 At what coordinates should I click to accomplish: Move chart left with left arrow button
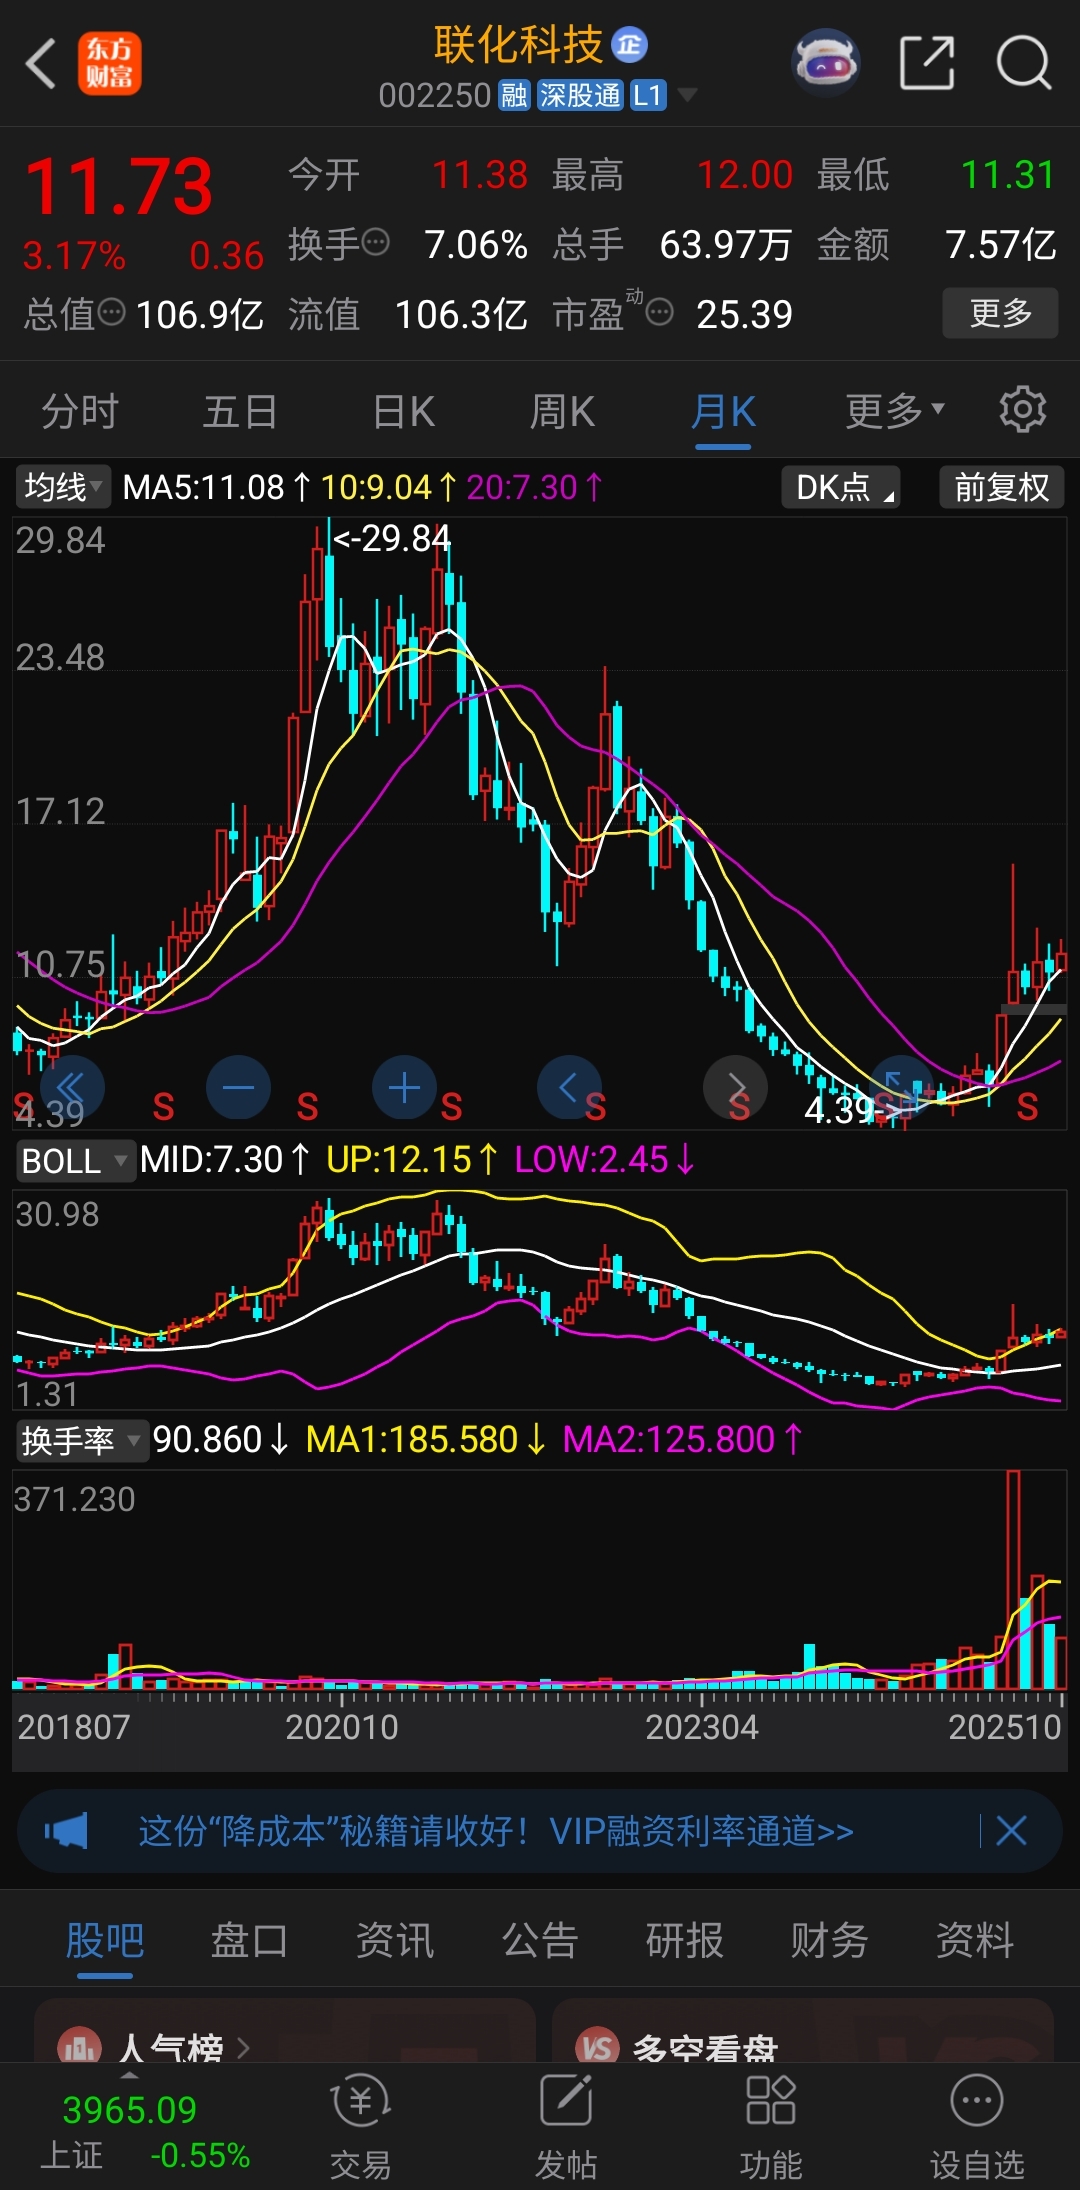pos(569,1087)
